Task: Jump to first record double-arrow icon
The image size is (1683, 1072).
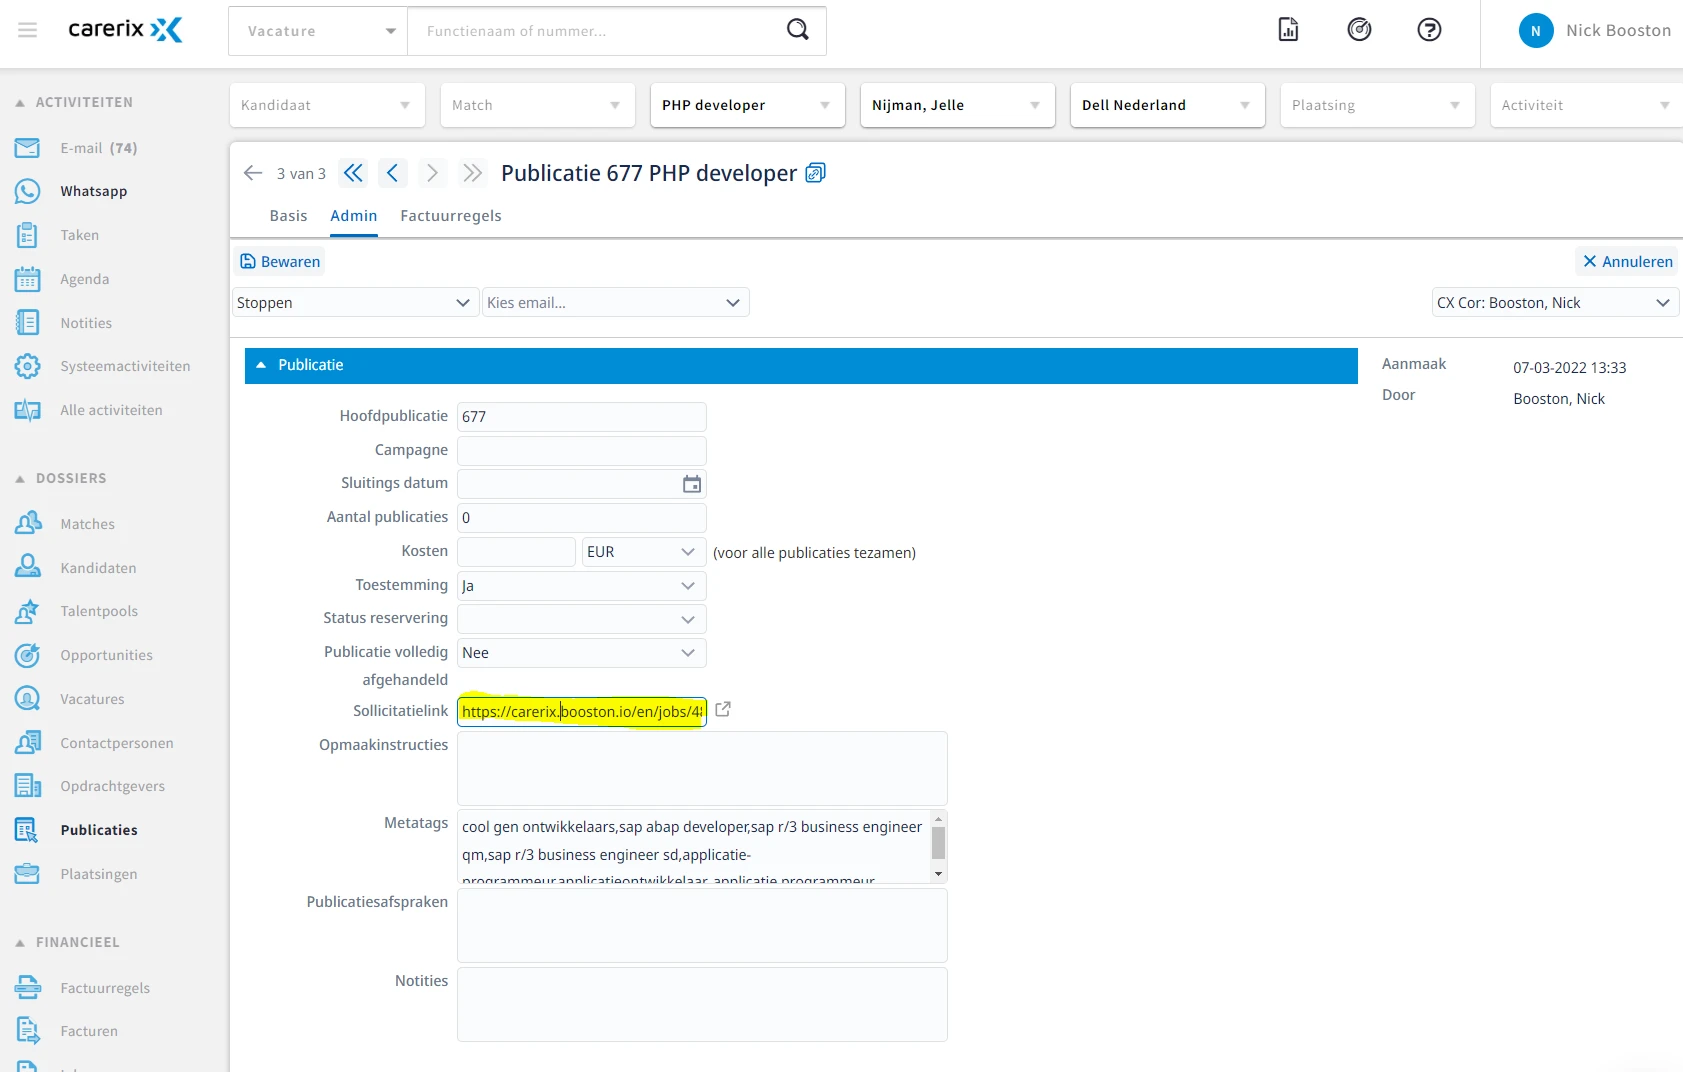Action: [x=353, y=173]
